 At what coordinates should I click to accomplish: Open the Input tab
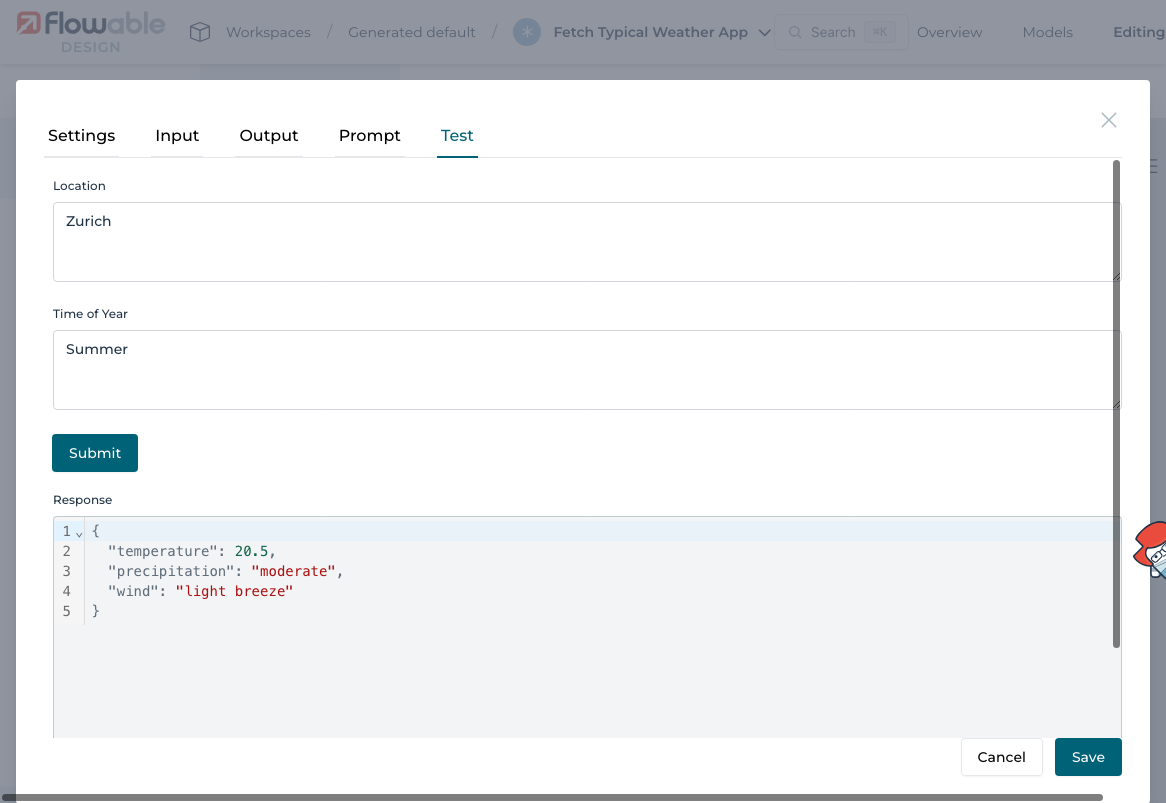click(177, 136)
